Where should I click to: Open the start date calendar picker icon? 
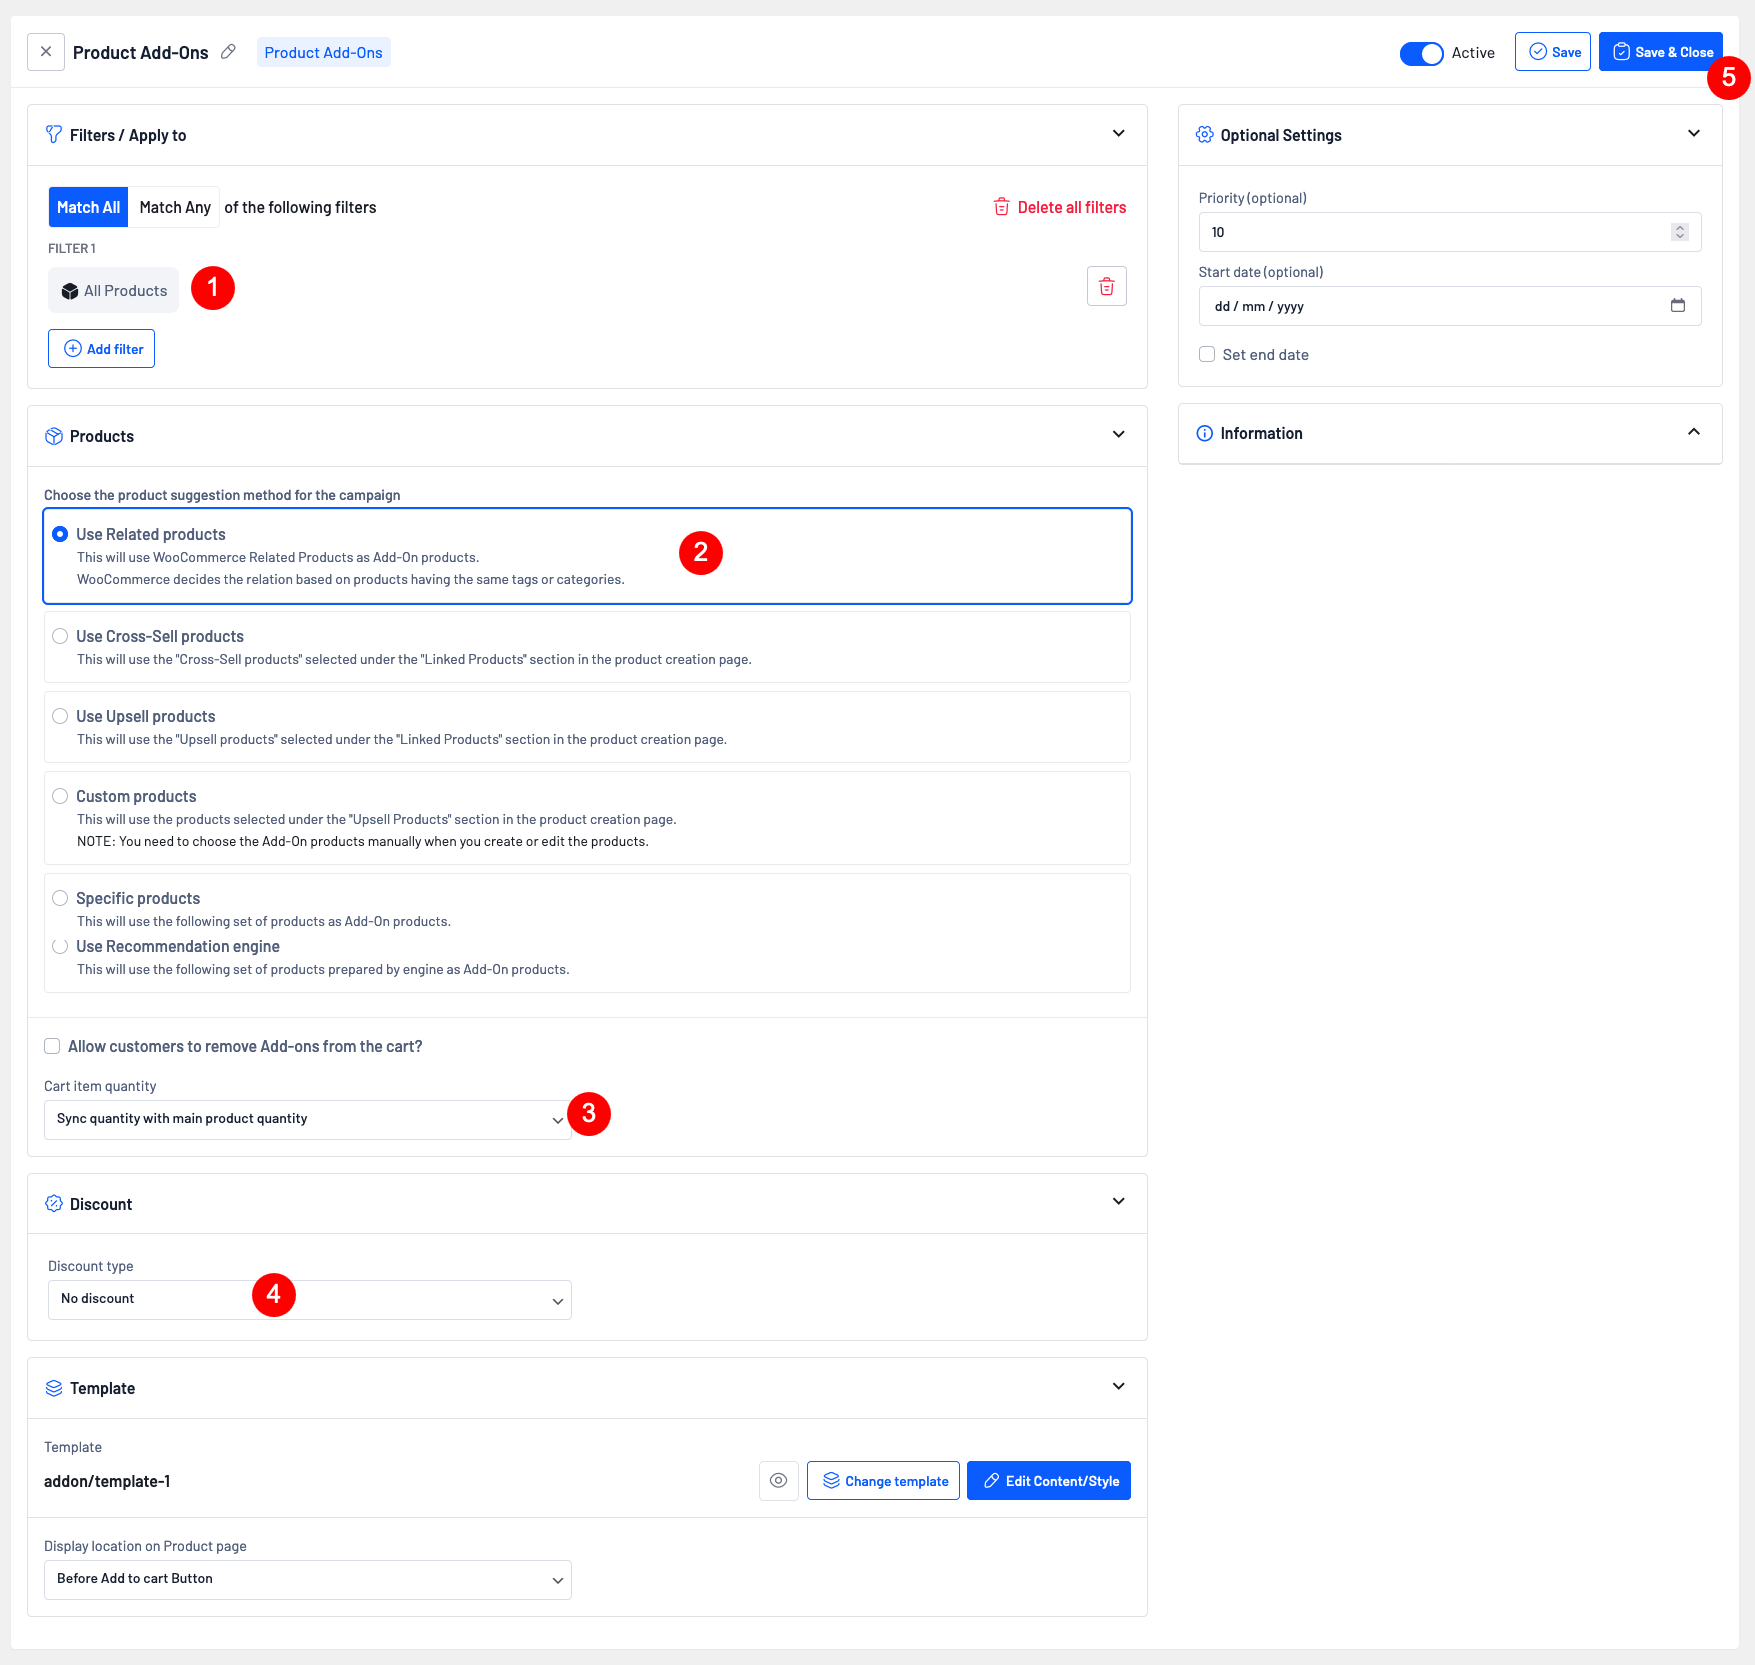pyautogui.click(x=1677, y=306)
